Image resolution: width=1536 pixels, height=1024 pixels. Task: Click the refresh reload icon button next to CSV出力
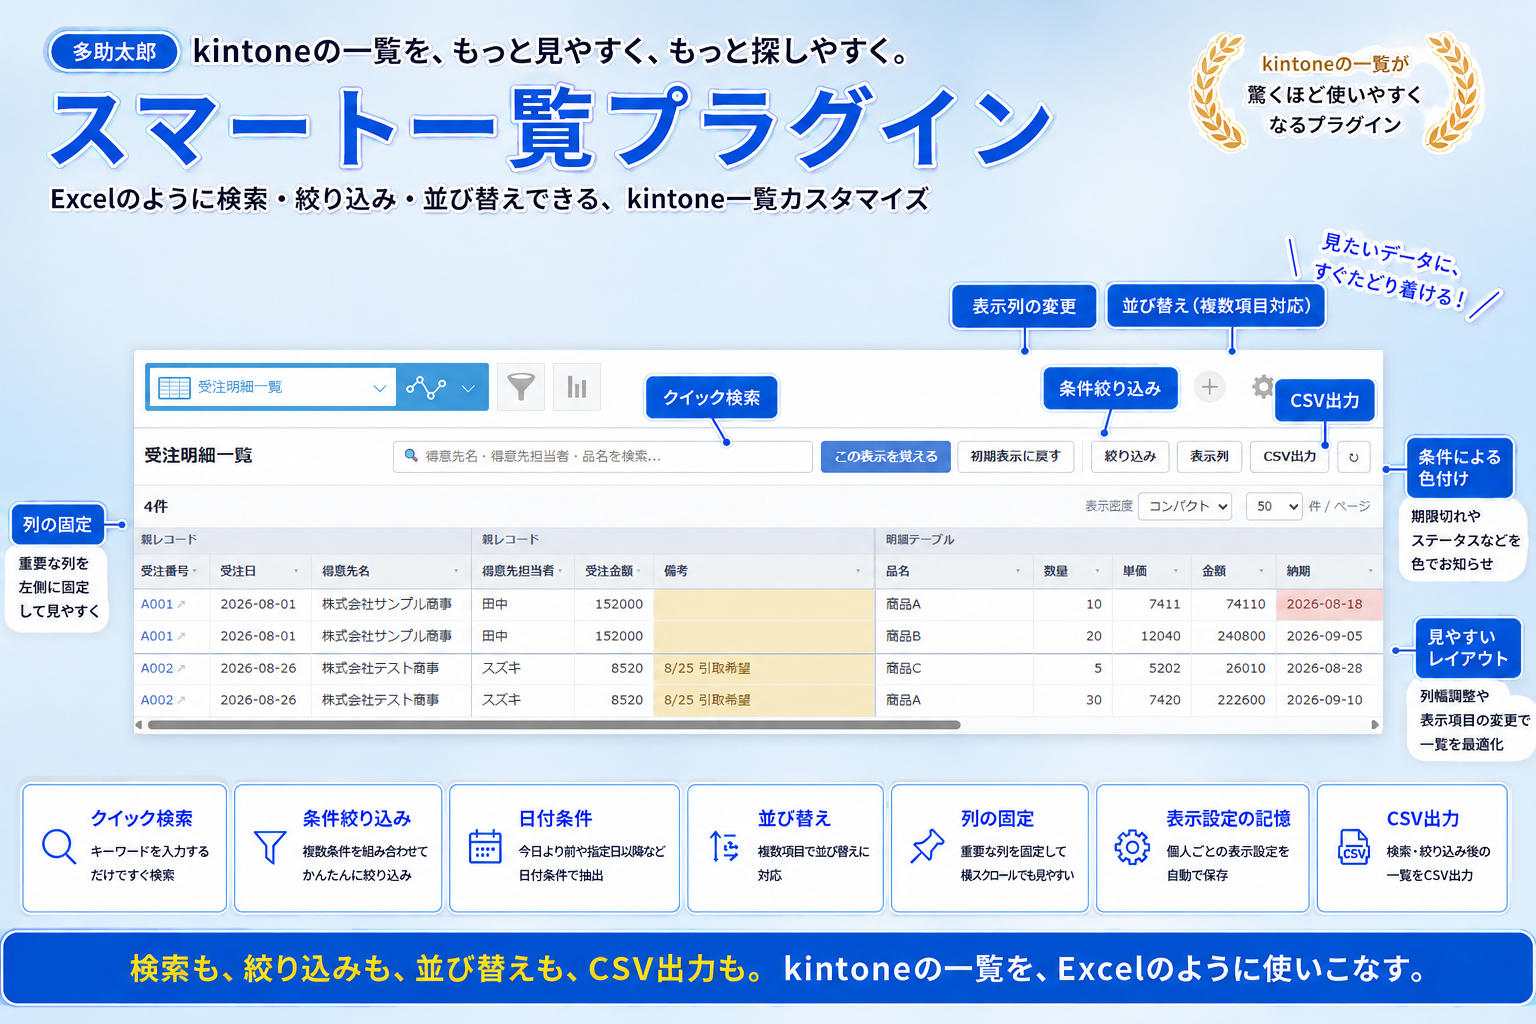click(1353, 457)
